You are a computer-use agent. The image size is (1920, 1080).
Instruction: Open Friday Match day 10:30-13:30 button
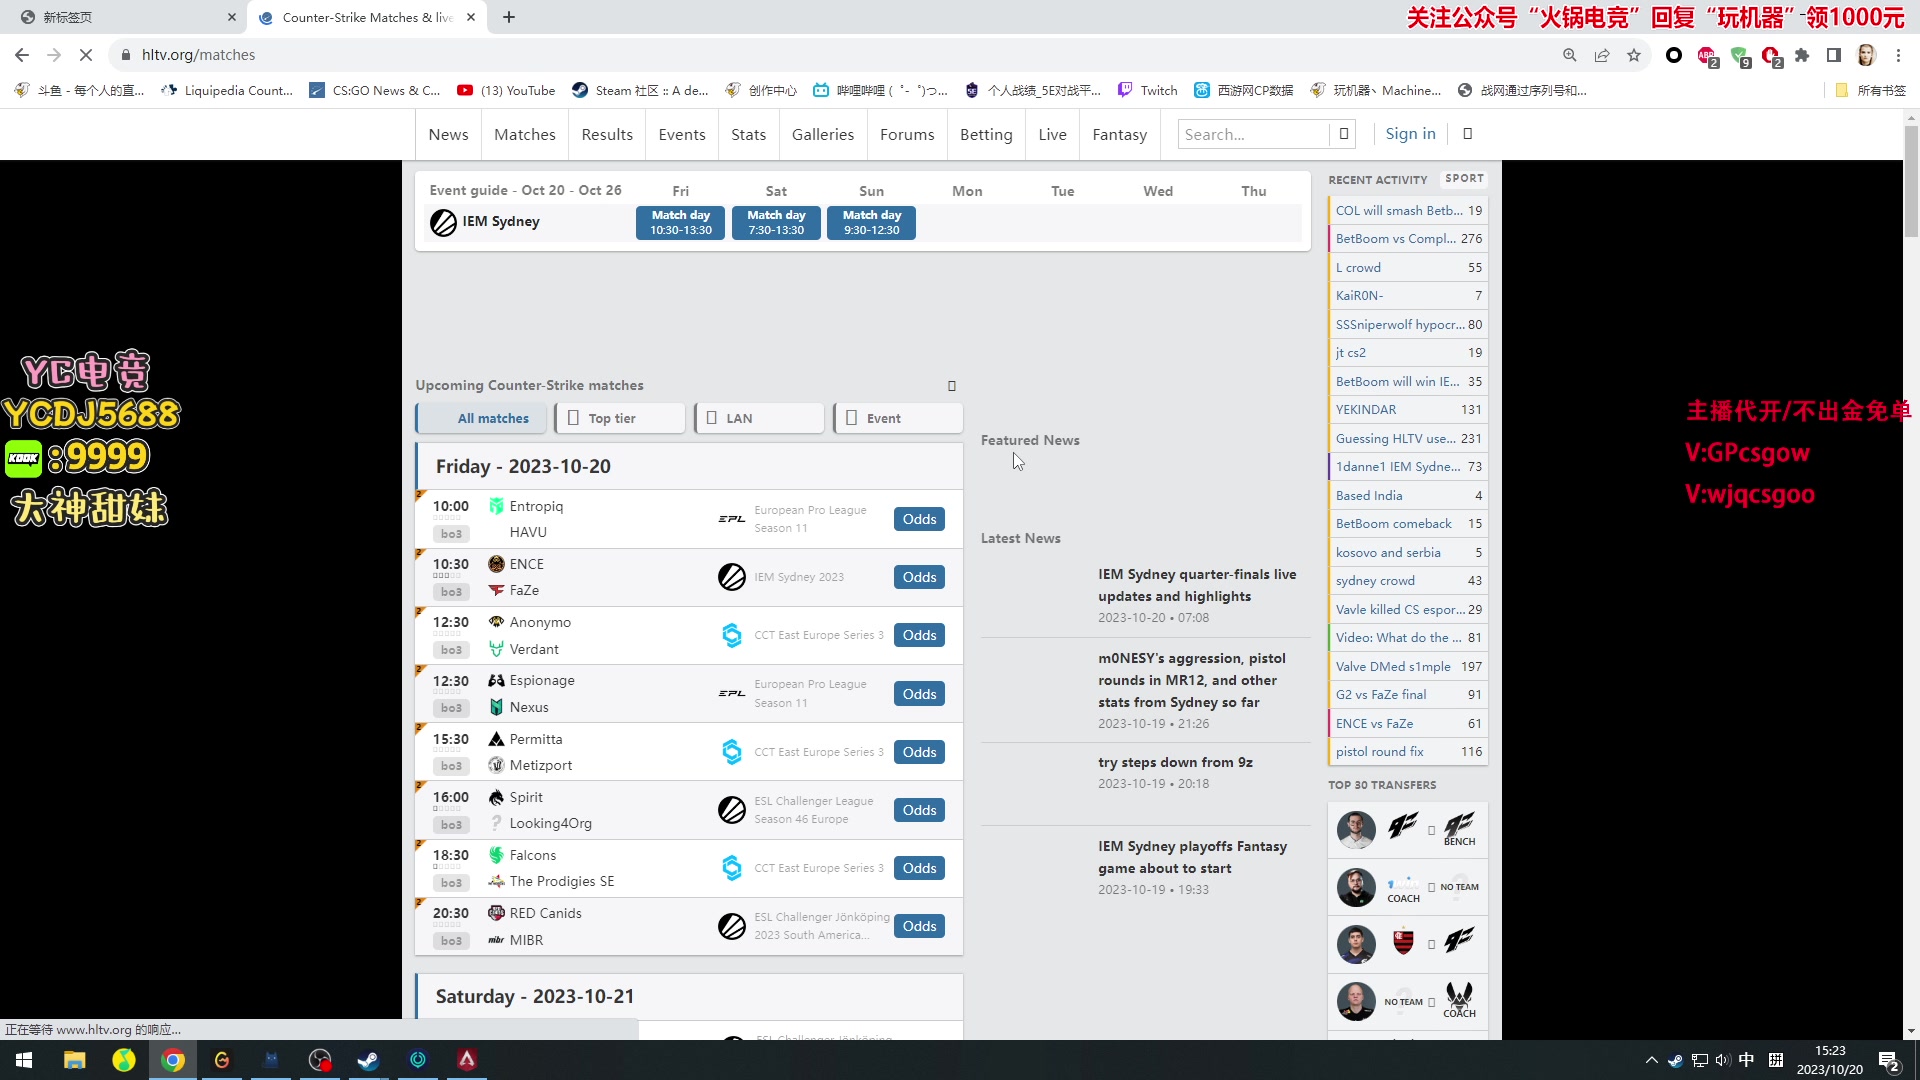pyautogui.click(x=681, y=222)
